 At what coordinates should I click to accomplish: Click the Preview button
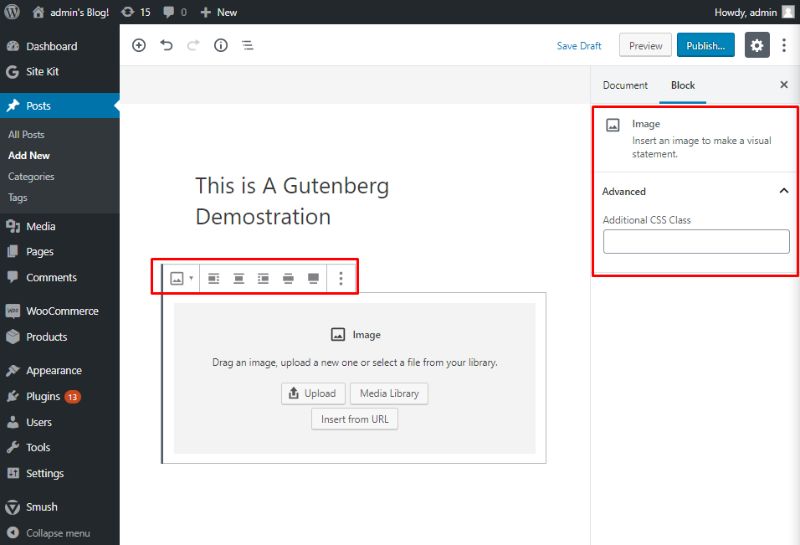tap(645, 45)
